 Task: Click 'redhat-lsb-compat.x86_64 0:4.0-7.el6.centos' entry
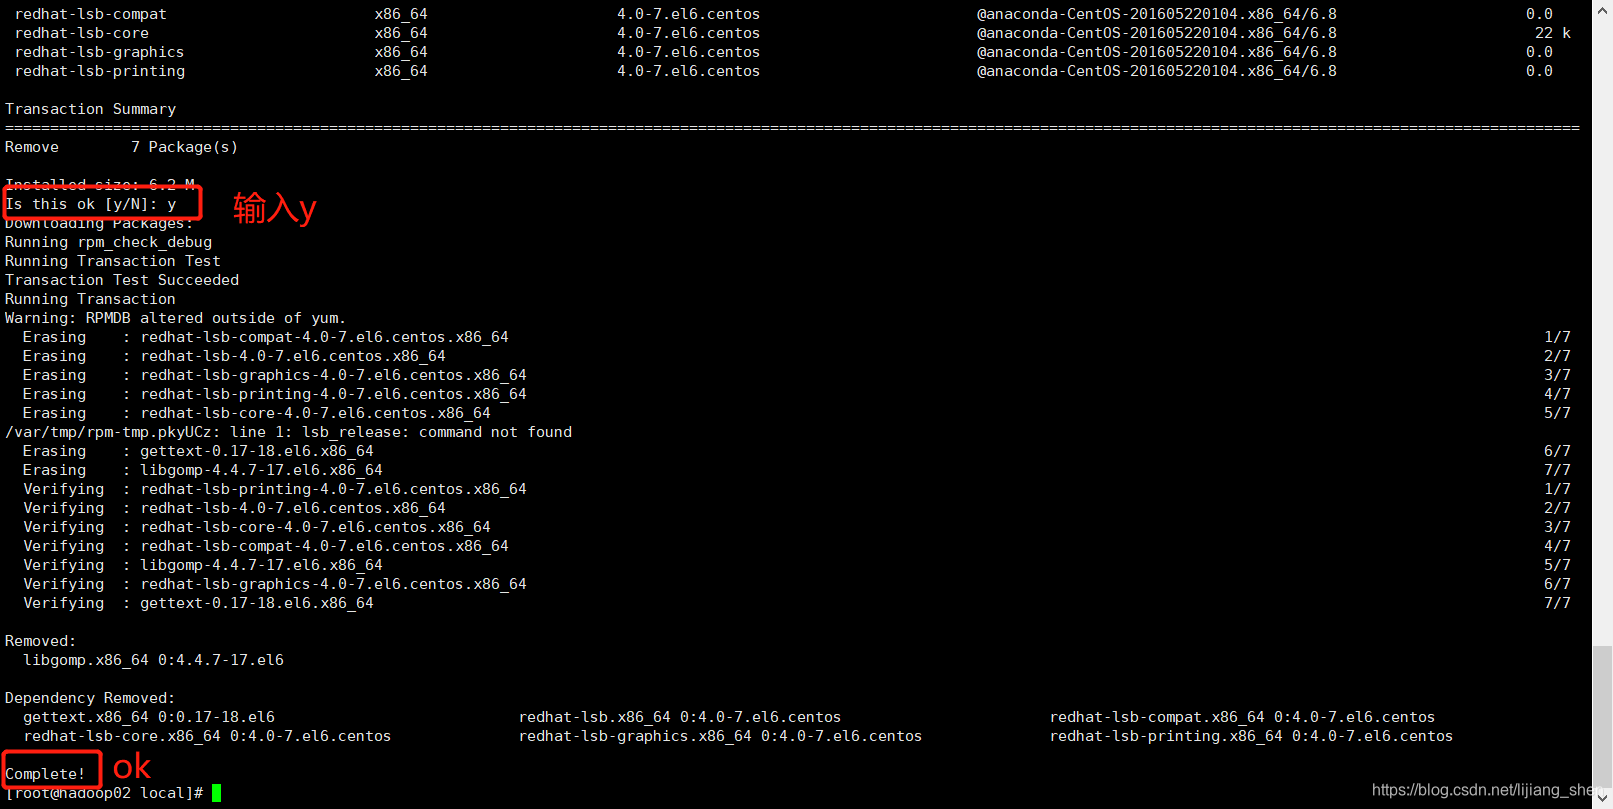pos(1242,717)
